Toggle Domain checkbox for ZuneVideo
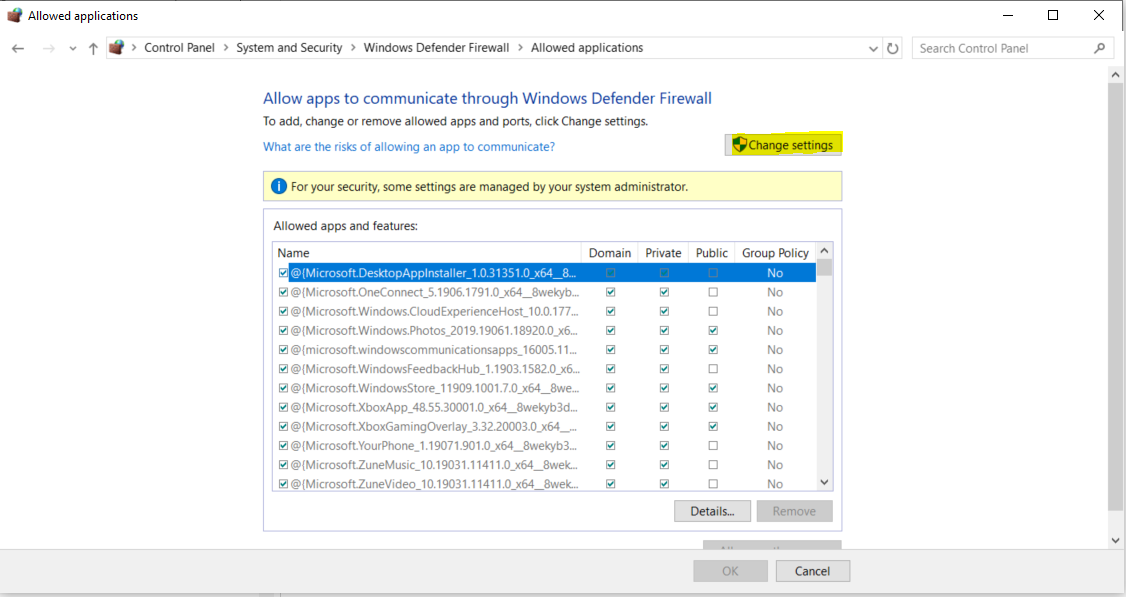The height and width of the screenshot is (597, 1126). click(610, 484)
